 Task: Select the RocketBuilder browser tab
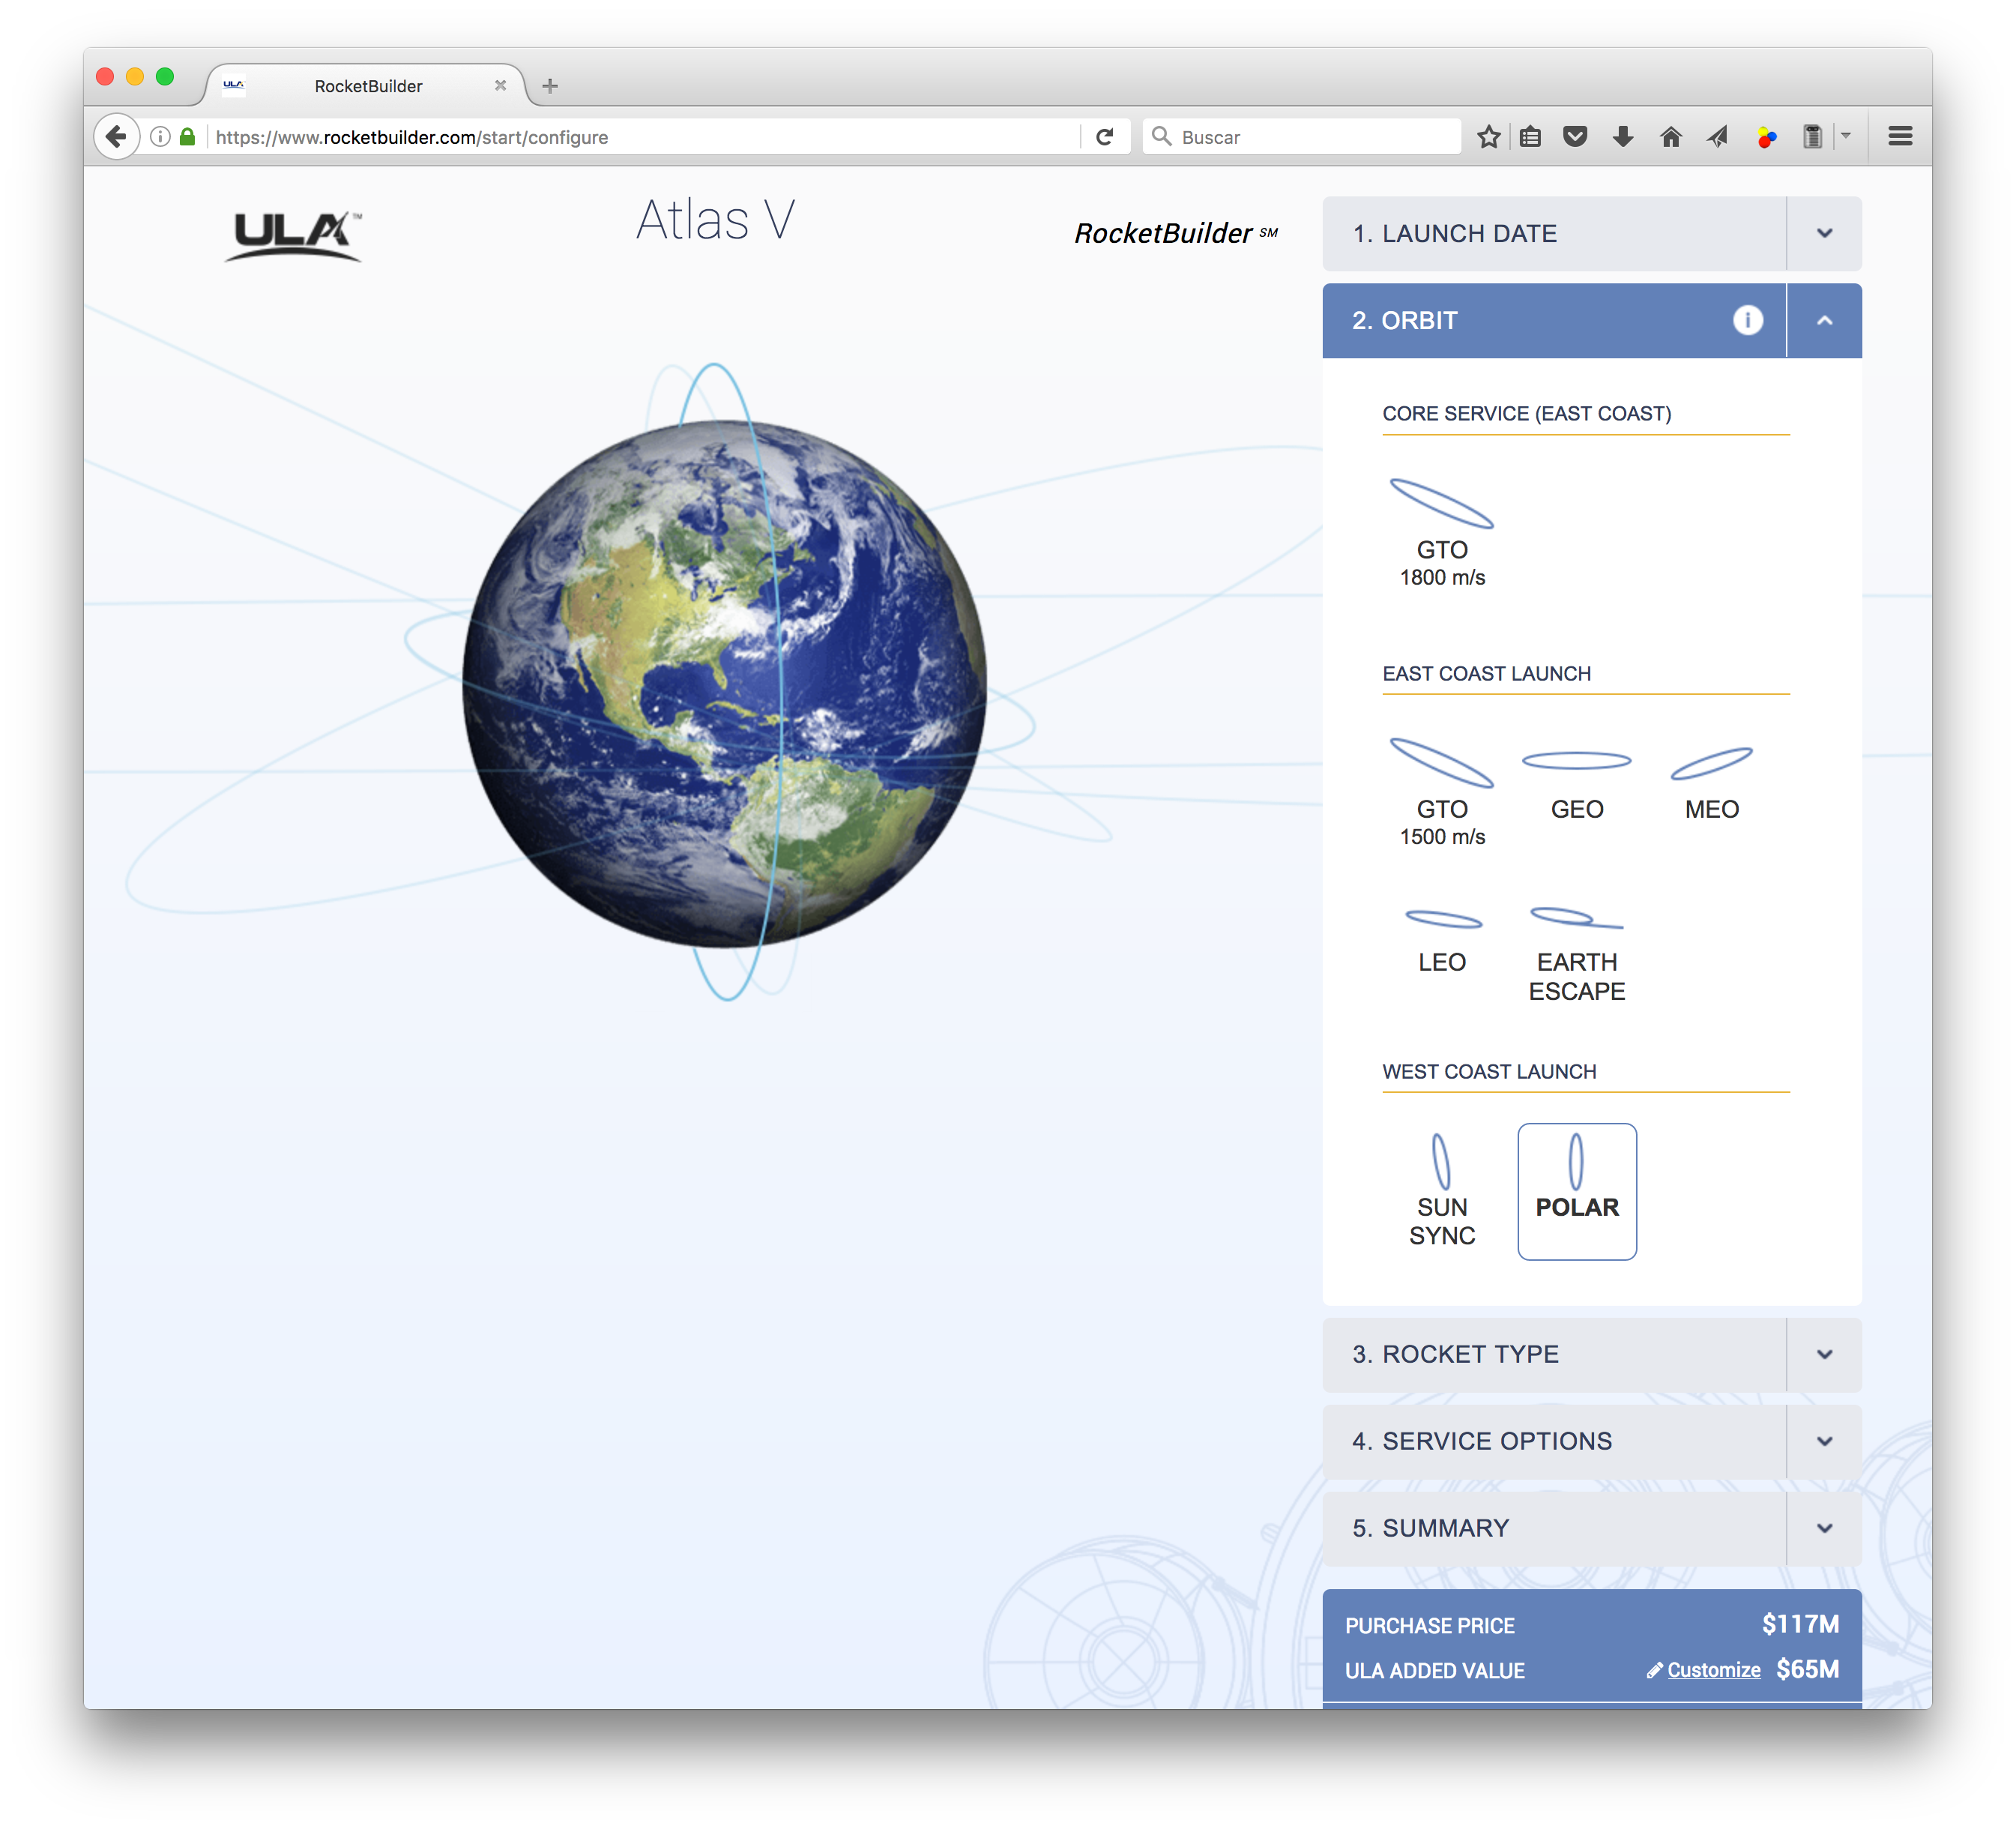367,86
